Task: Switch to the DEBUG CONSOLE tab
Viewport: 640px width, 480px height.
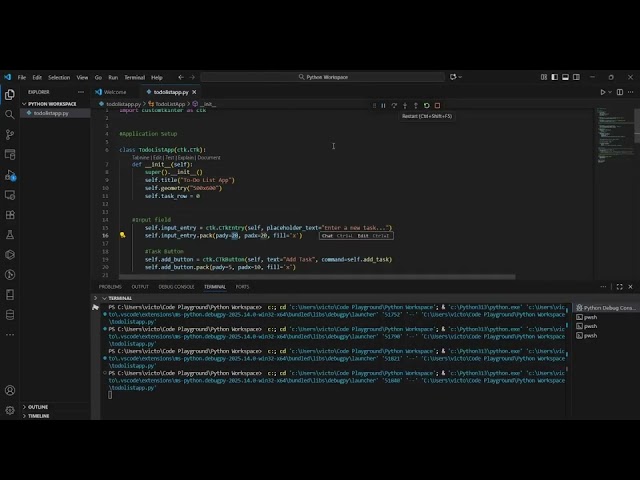Action: click(176, 287)
